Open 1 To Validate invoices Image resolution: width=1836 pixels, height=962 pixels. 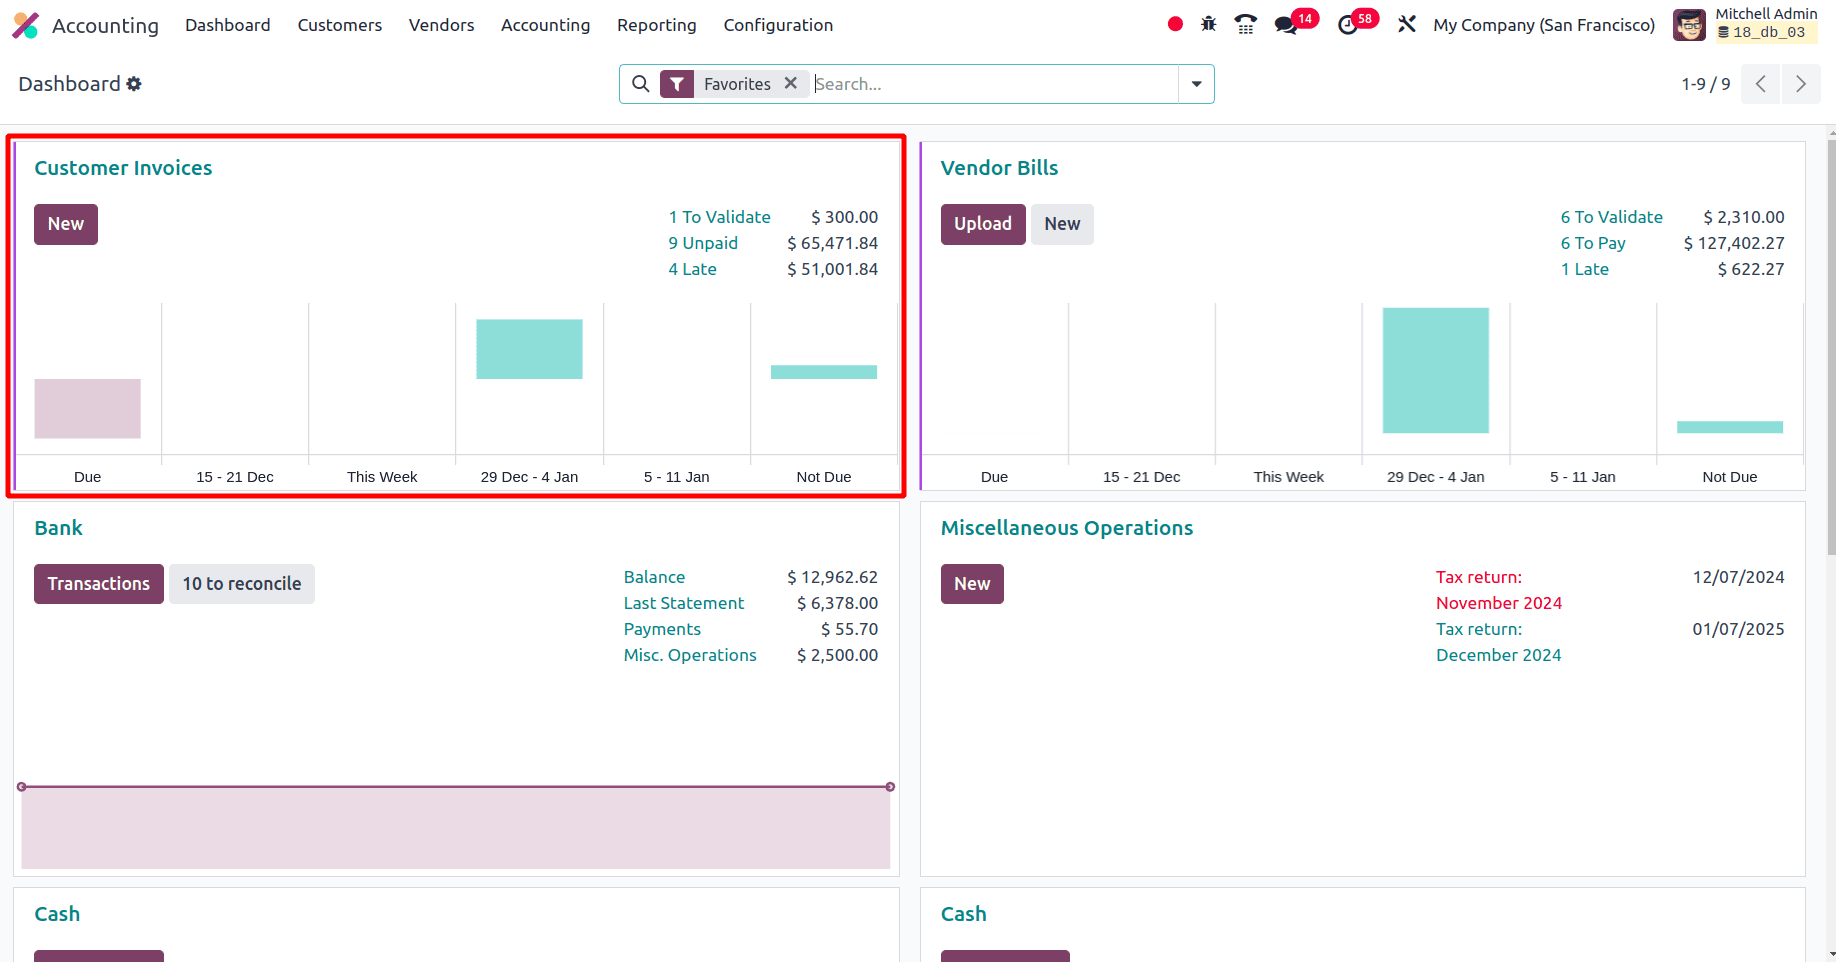(720, 217)
